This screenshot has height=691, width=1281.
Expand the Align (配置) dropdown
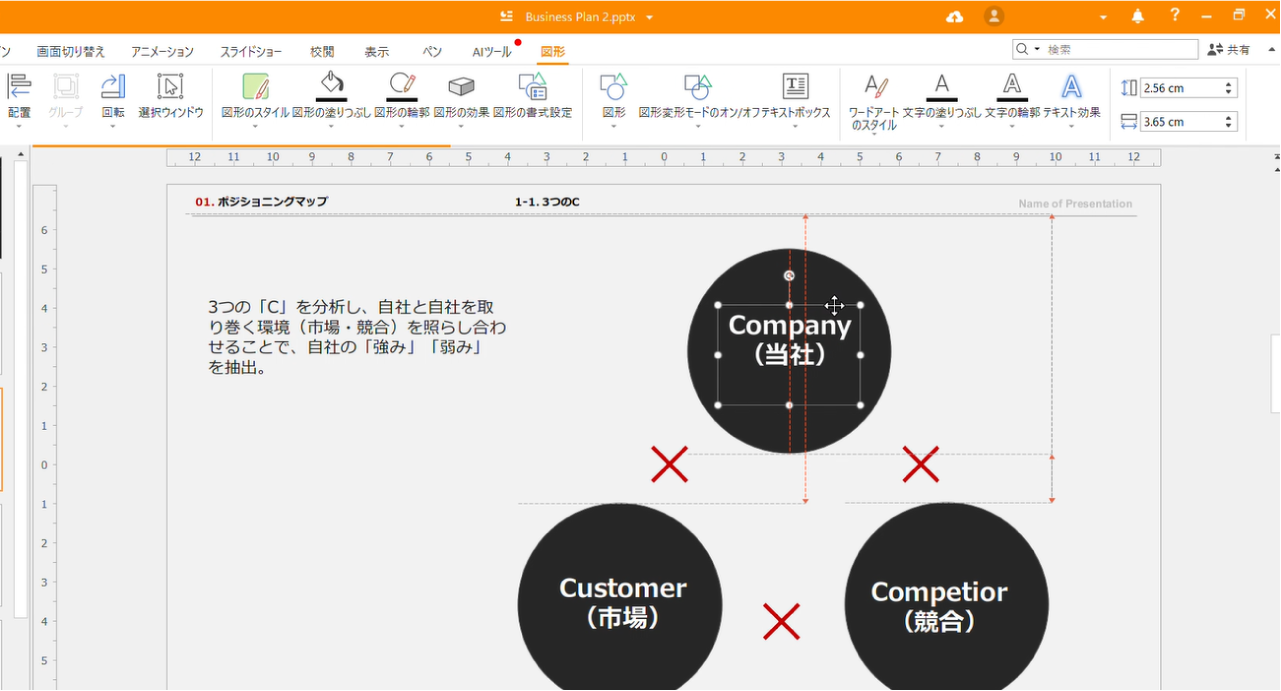click(19, 127)
